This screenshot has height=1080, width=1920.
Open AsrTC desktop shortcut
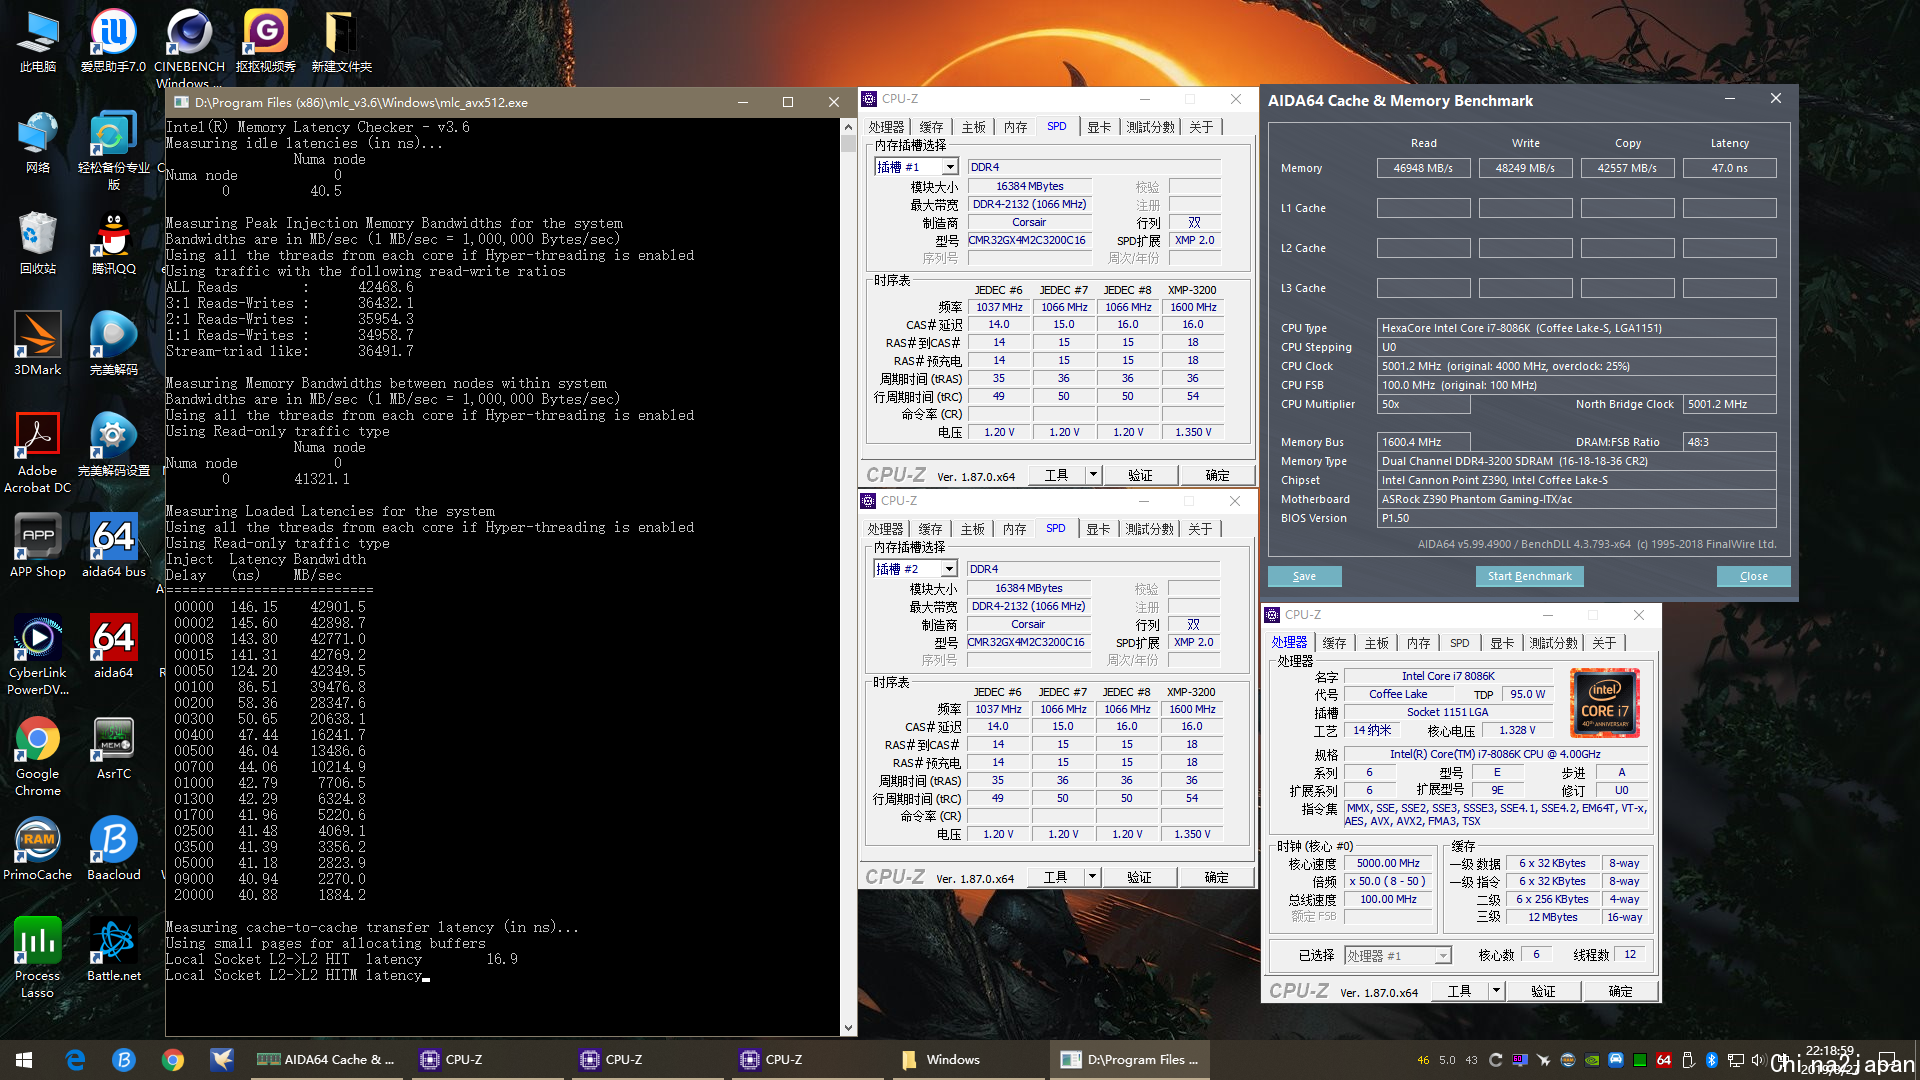point(113,748)
